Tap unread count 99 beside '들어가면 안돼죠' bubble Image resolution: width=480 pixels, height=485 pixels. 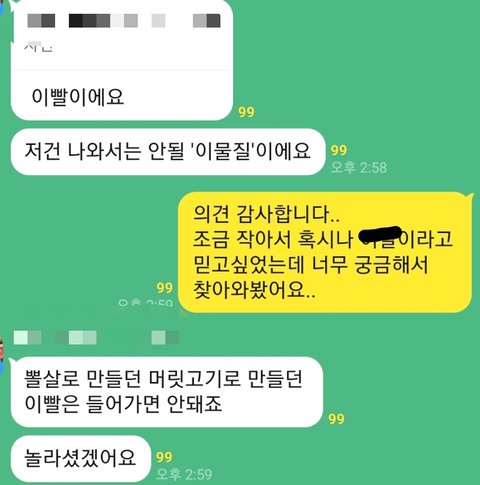point(336,419)
